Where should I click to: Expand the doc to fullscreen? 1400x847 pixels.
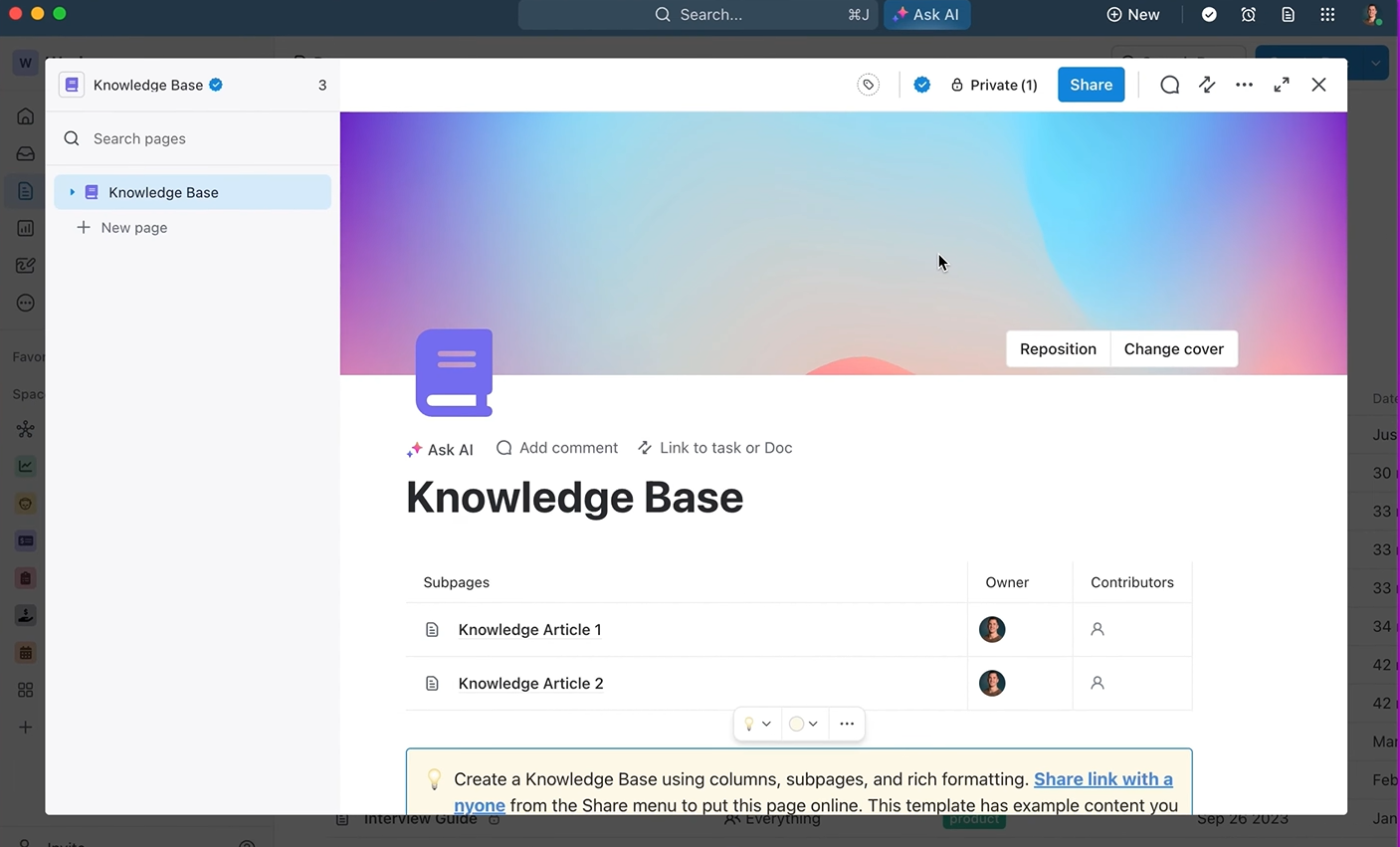coord(1282,85)
